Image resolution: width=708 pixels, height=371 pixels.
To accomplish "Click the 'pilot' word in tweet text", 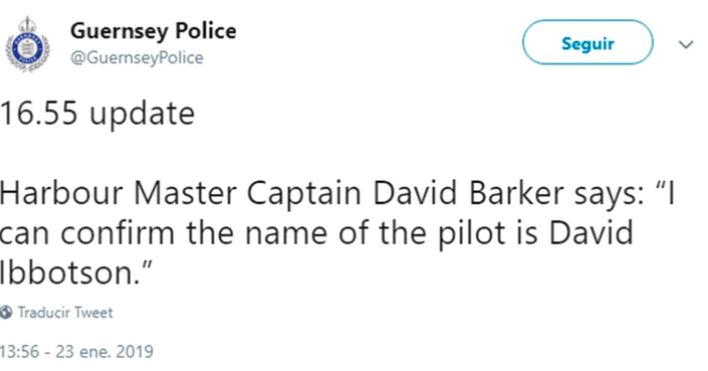I will point(472,234).
